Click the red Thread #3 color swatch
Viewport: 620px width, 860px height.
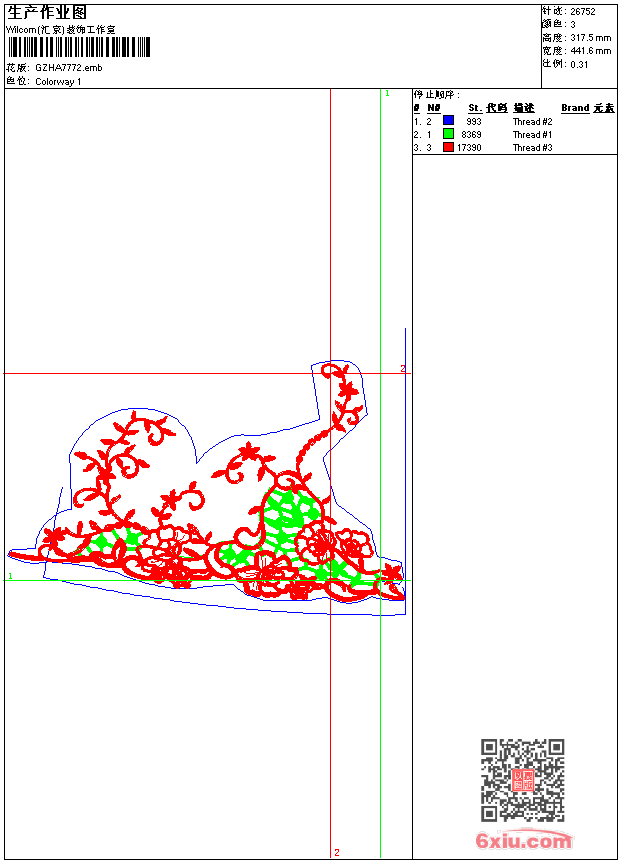[448, 147]
